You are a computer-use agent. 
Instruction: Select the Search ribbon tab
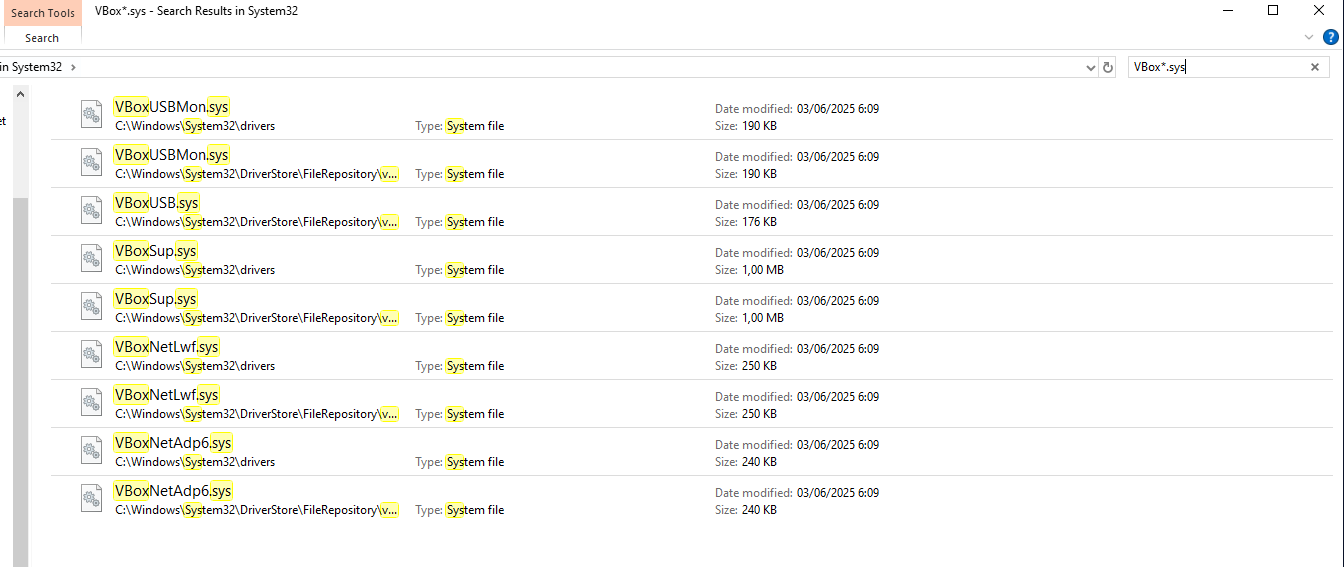pyautogui.click(x=42, y=38)
